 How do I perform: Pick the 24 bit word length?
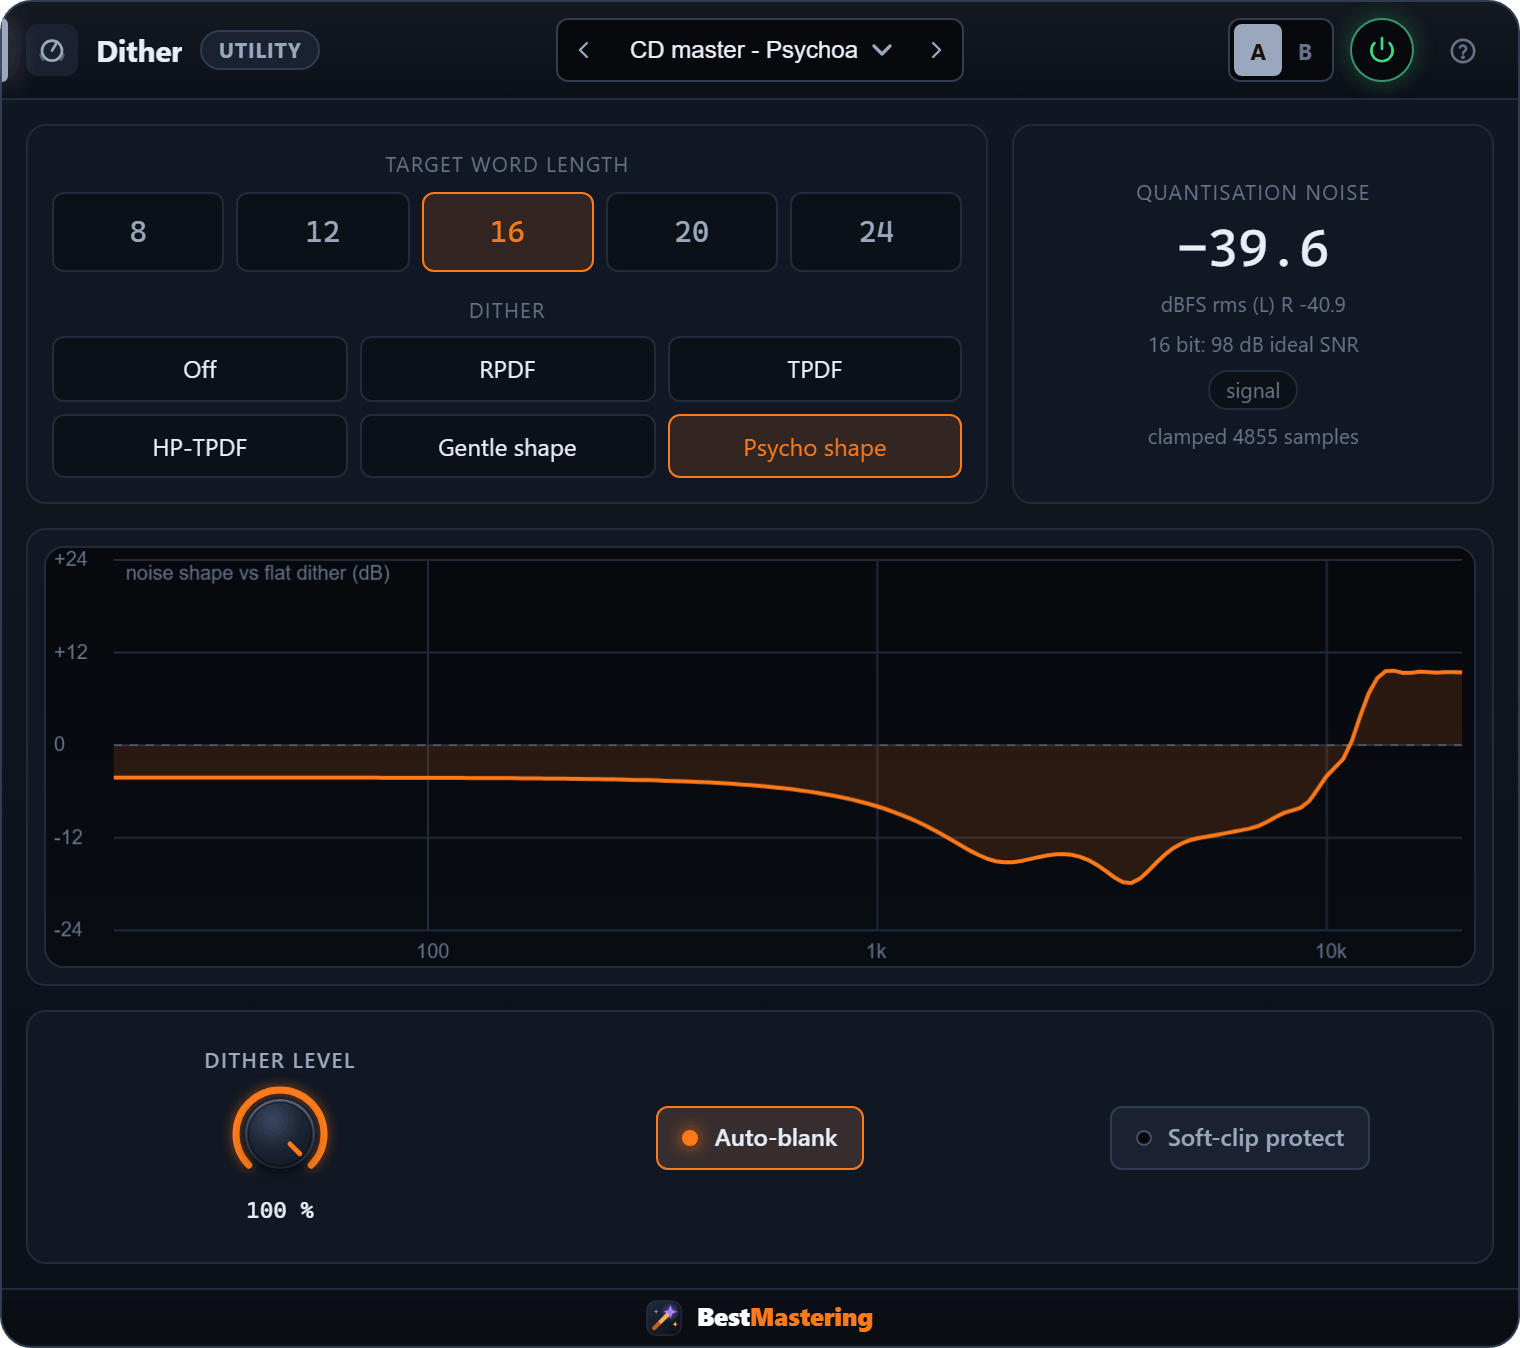tap(876, 232)
